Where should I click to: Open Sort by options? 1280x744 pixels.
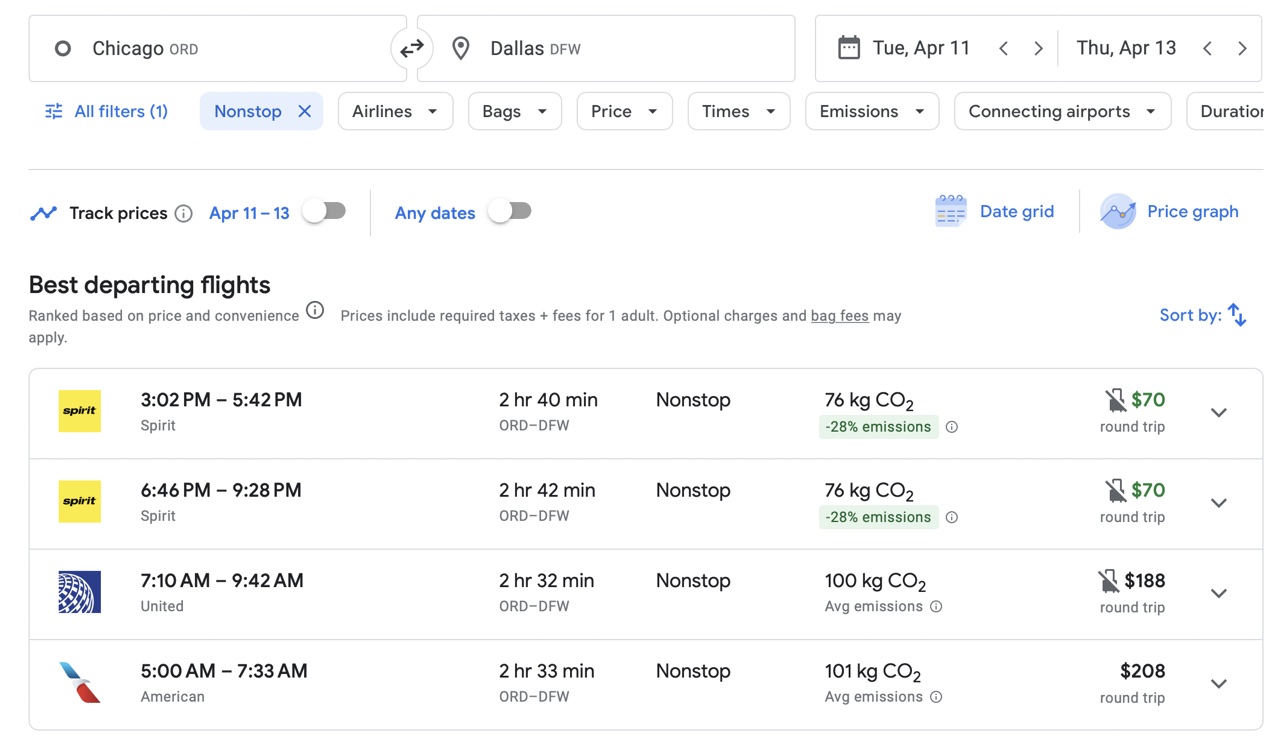(1203, 315)
